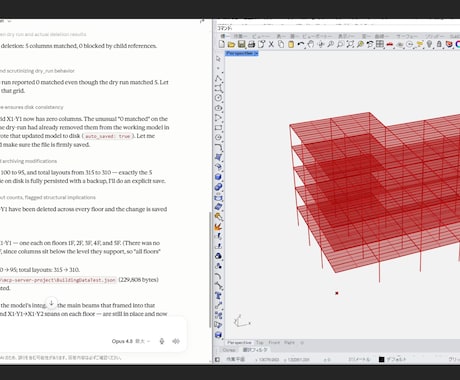
Task: Paste from the yellow clipboard icon
Action: pyautogui.click(x=291, y=44)
